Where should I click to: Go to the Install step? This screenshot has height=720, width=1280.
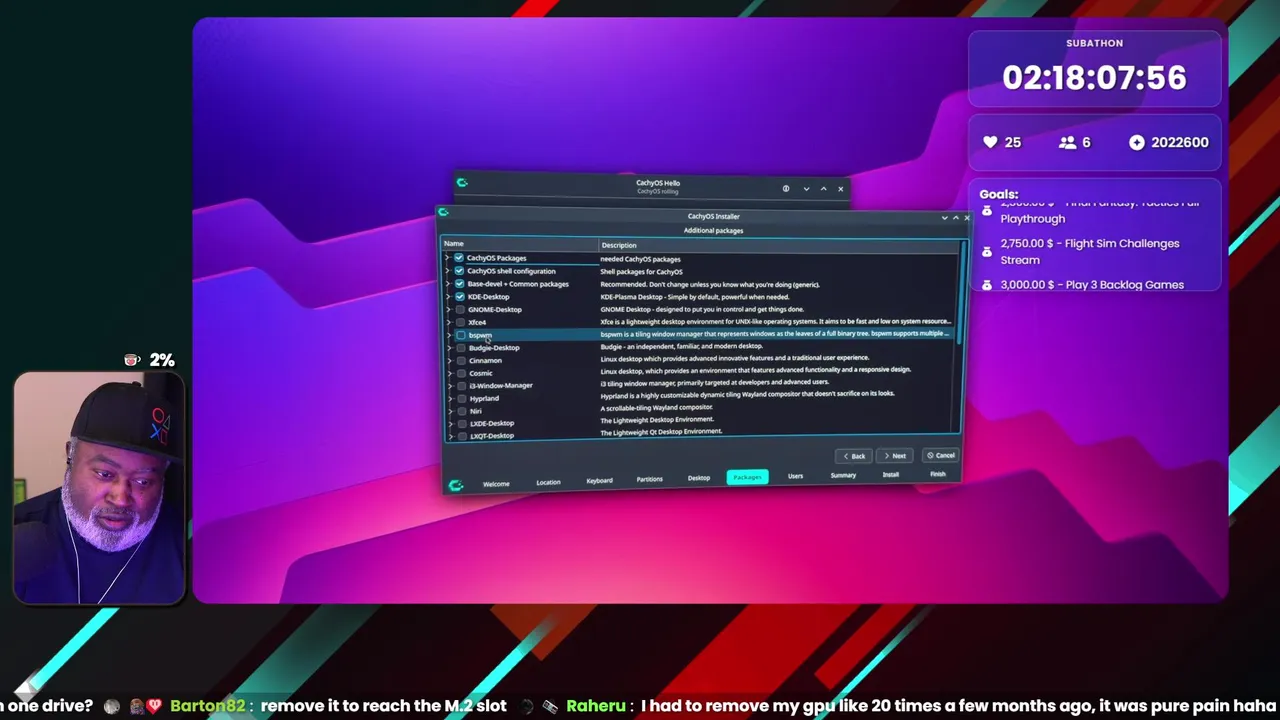point(890,474)
